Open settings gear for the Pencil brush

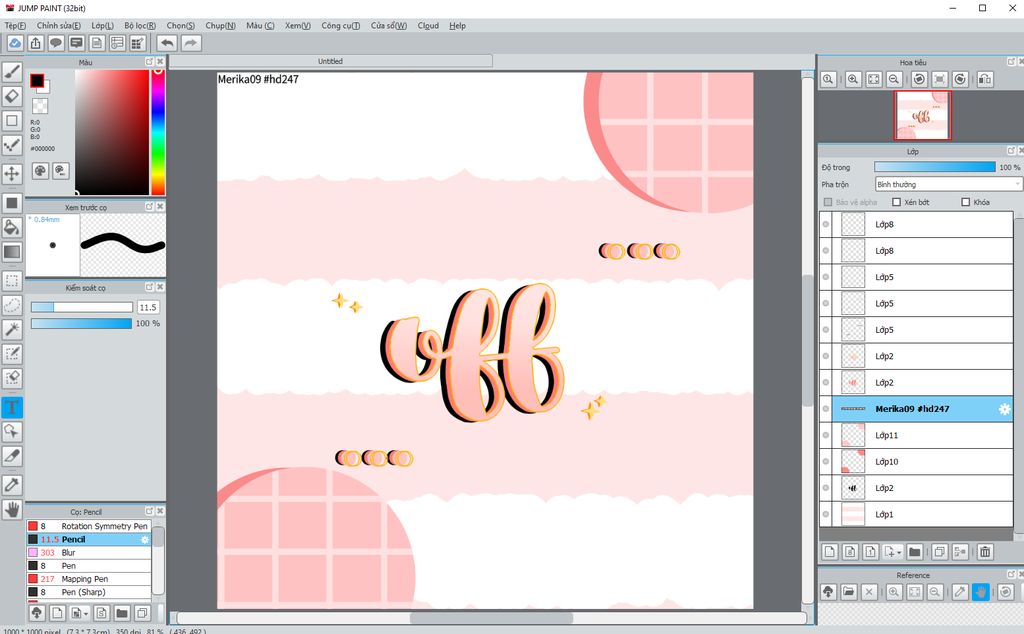click(x=145, y=540)
